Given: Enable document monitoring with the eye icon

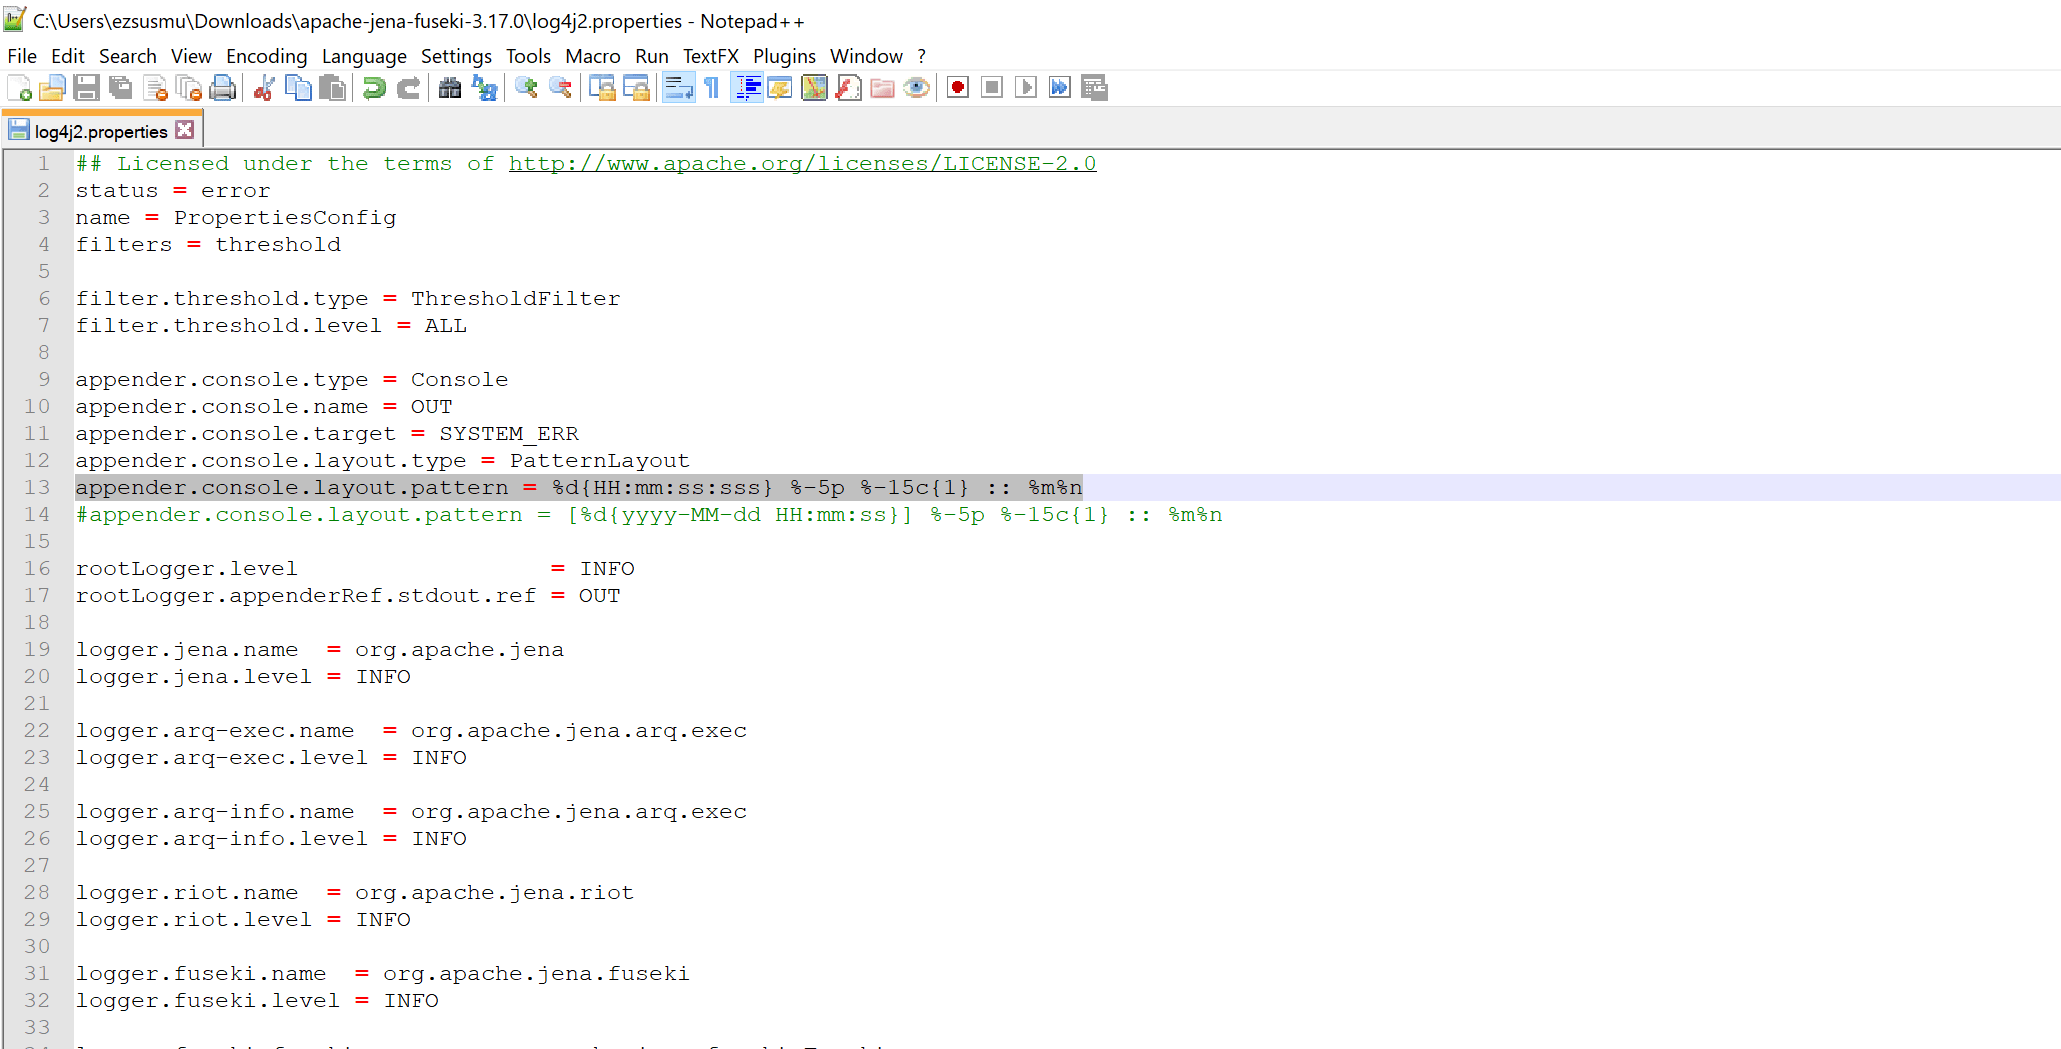Looking at the screenshot, I should [916, 88].
